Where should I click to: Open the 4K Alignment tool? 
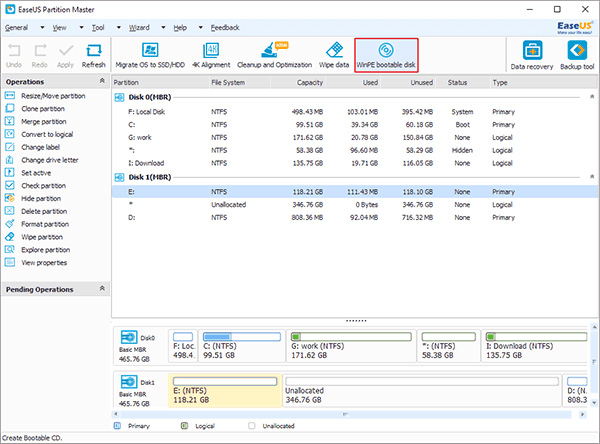pos(210,53)
